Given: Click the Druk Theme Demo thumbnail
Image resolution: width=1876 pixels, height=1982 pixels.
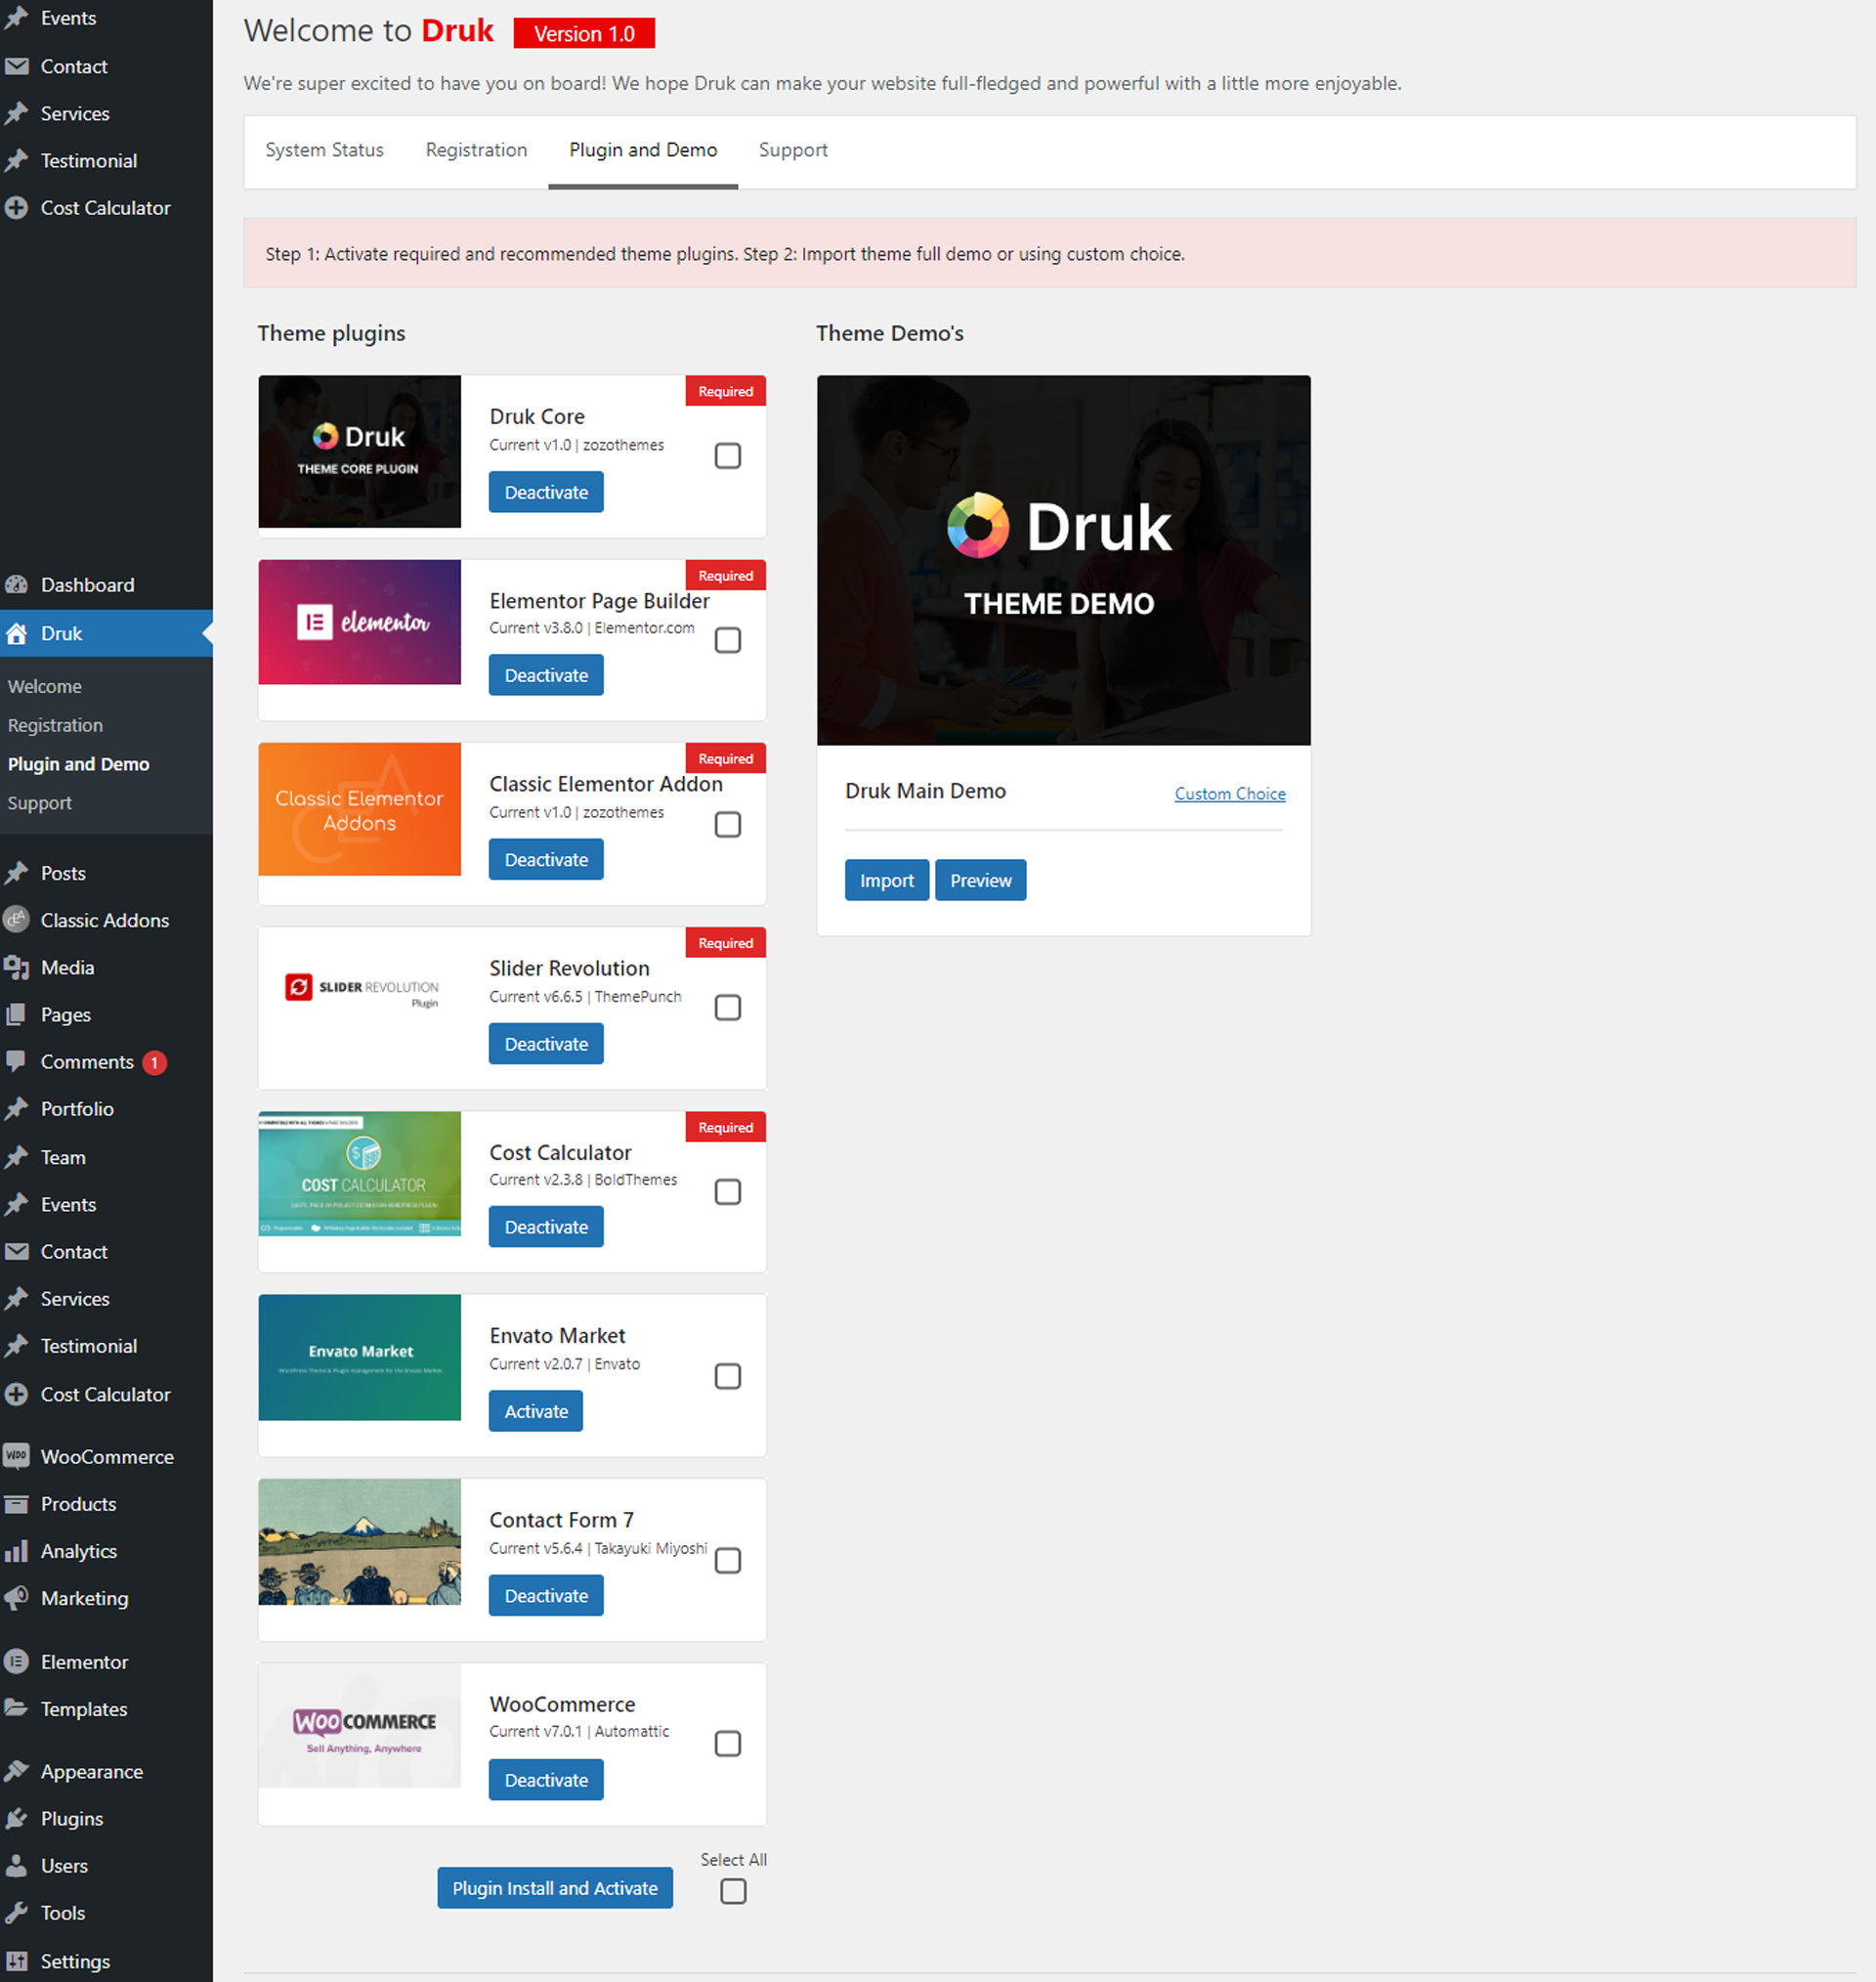Looking at the screenshot, I should (x=1063, y=560).
